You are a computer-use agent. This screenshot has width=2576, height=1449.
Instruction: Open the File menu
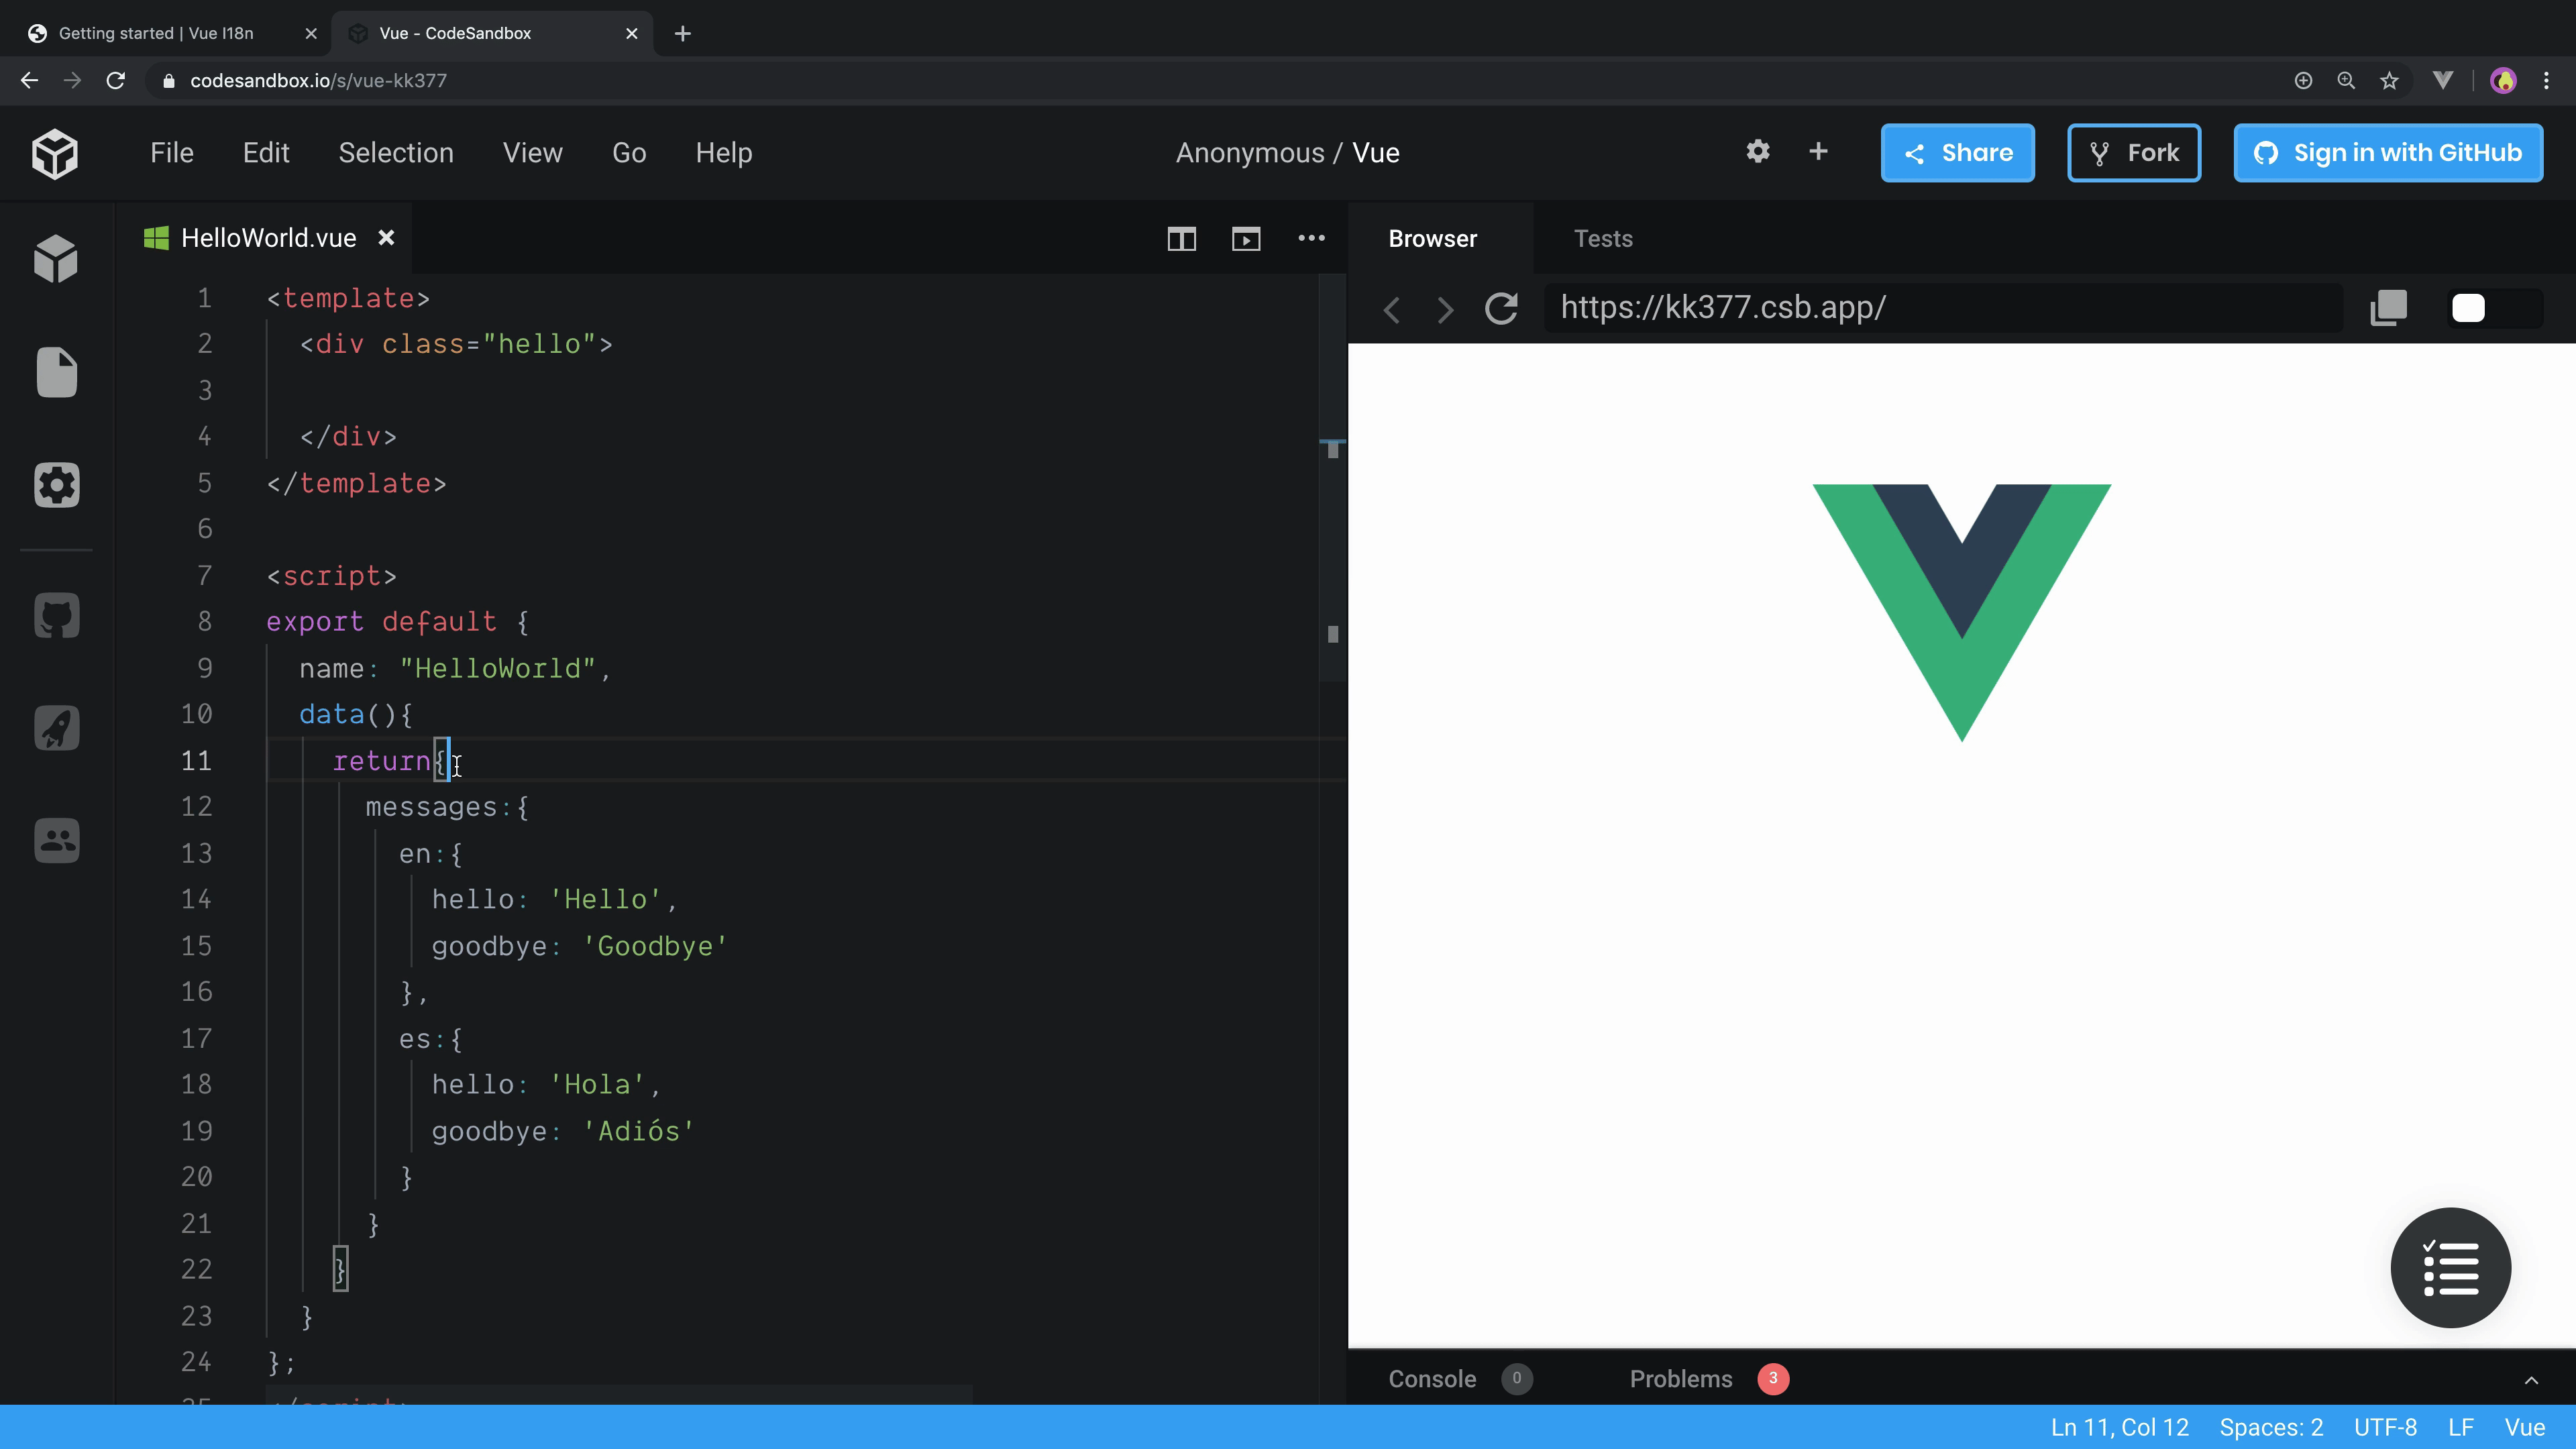tap(171, 153)
